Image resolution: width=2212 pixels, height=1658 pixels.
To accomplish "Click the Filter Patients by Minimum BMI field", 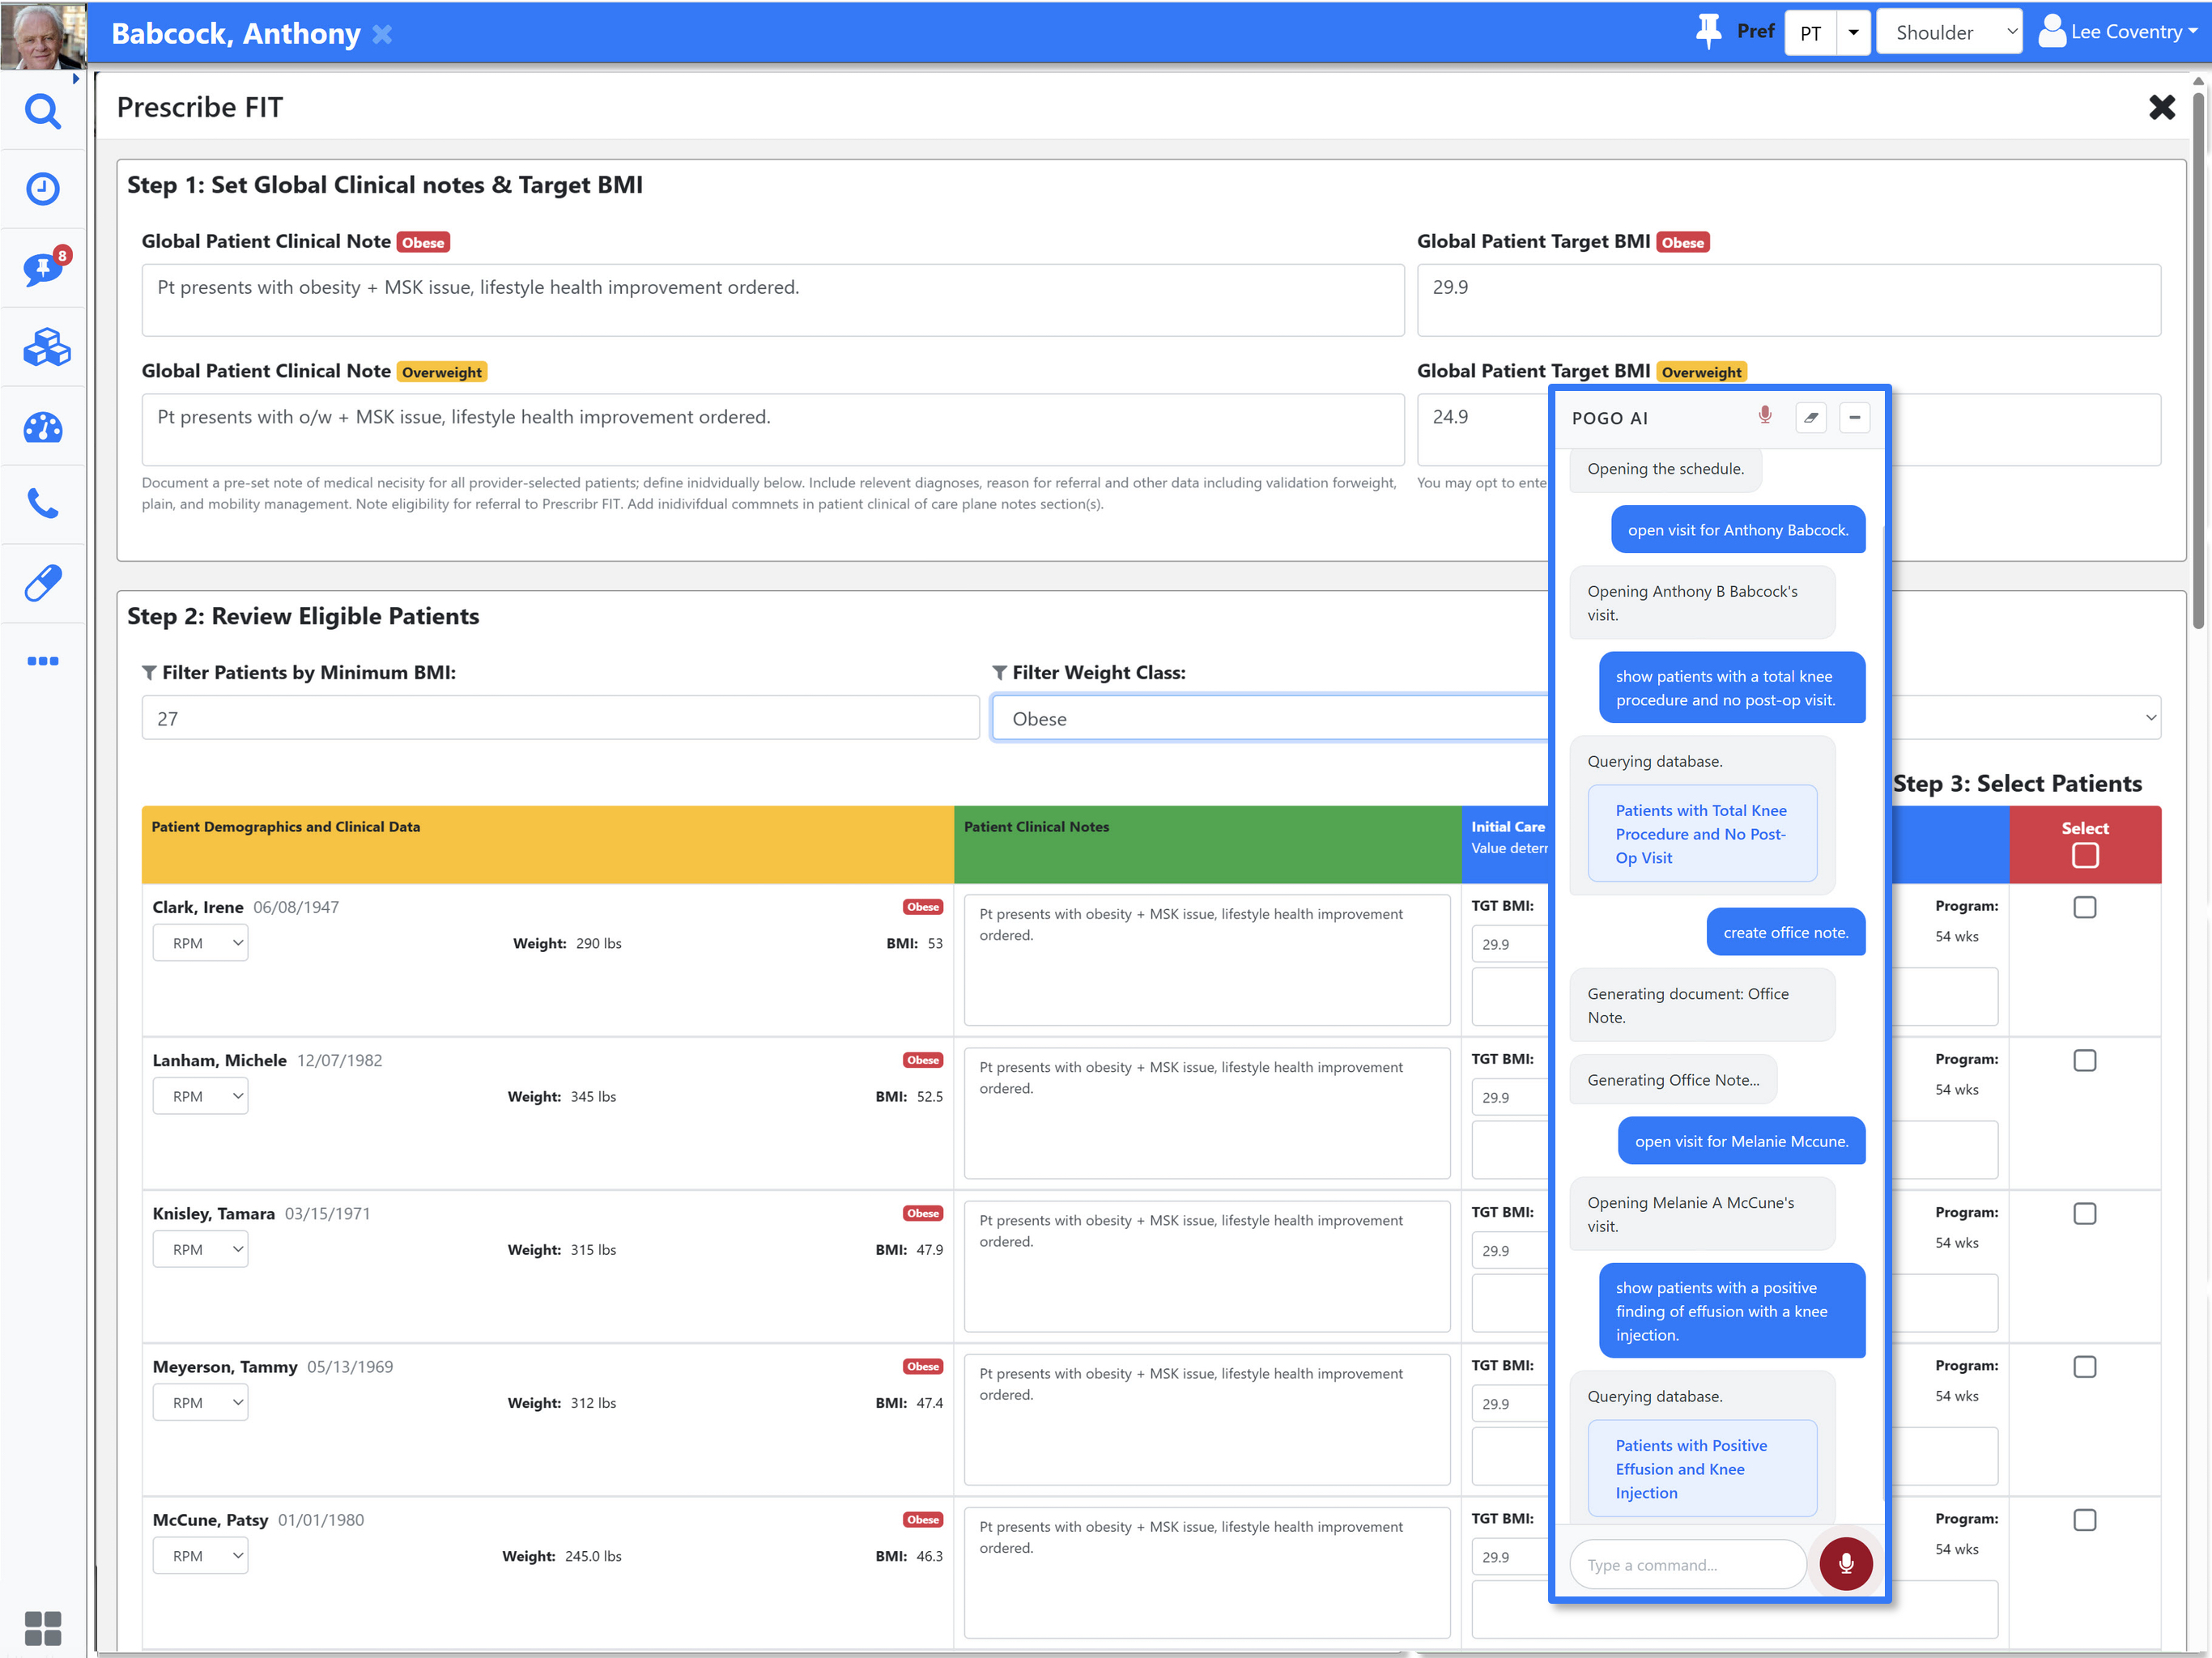I will pyautogui.click(x=560, y=718).
